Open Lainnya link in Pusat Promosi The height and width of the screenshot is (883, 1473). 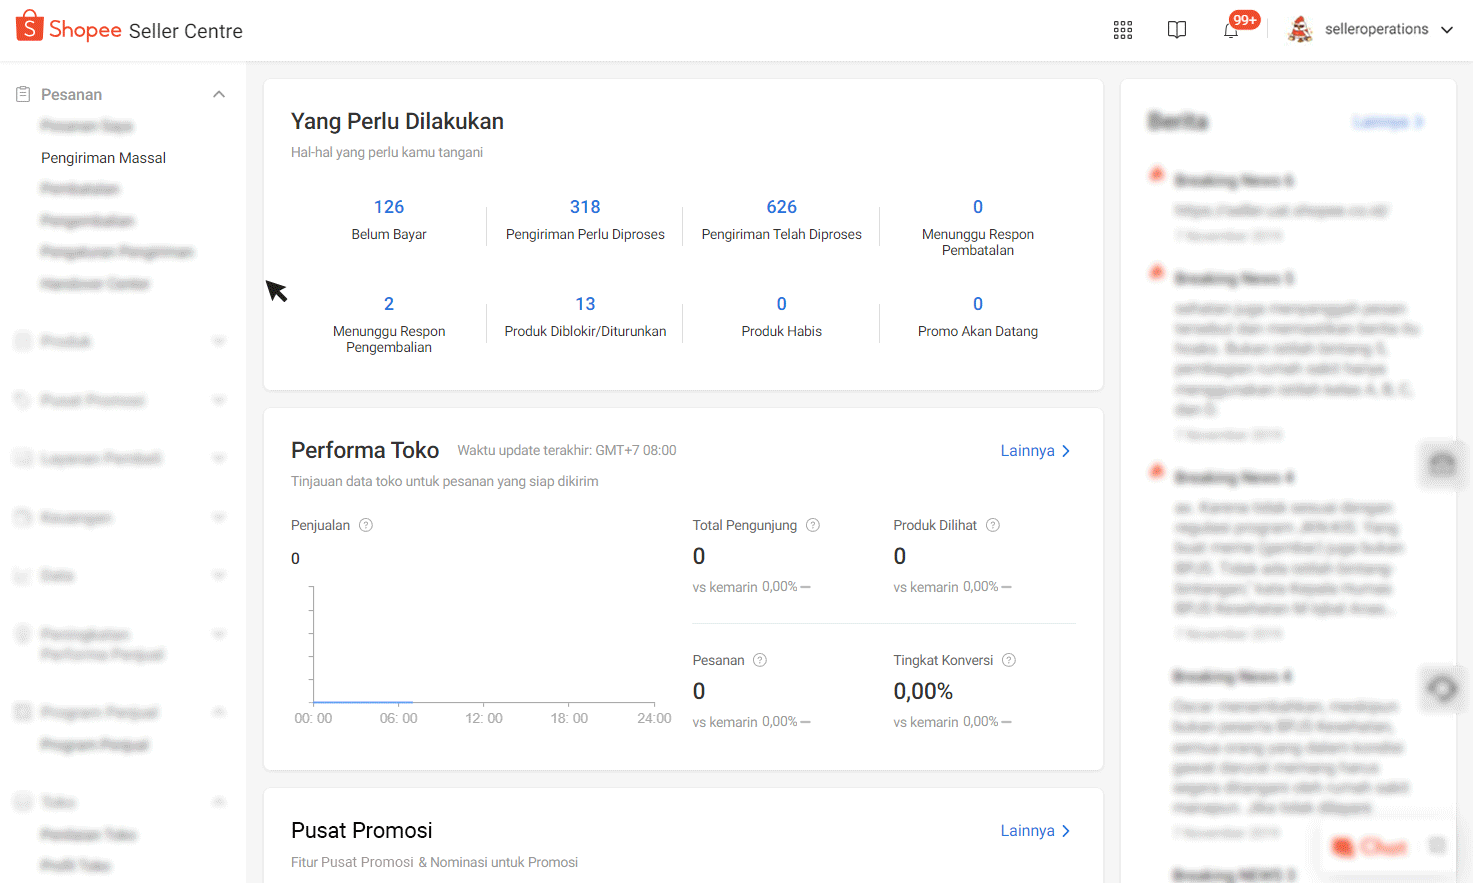click(x=1035, y=831)
